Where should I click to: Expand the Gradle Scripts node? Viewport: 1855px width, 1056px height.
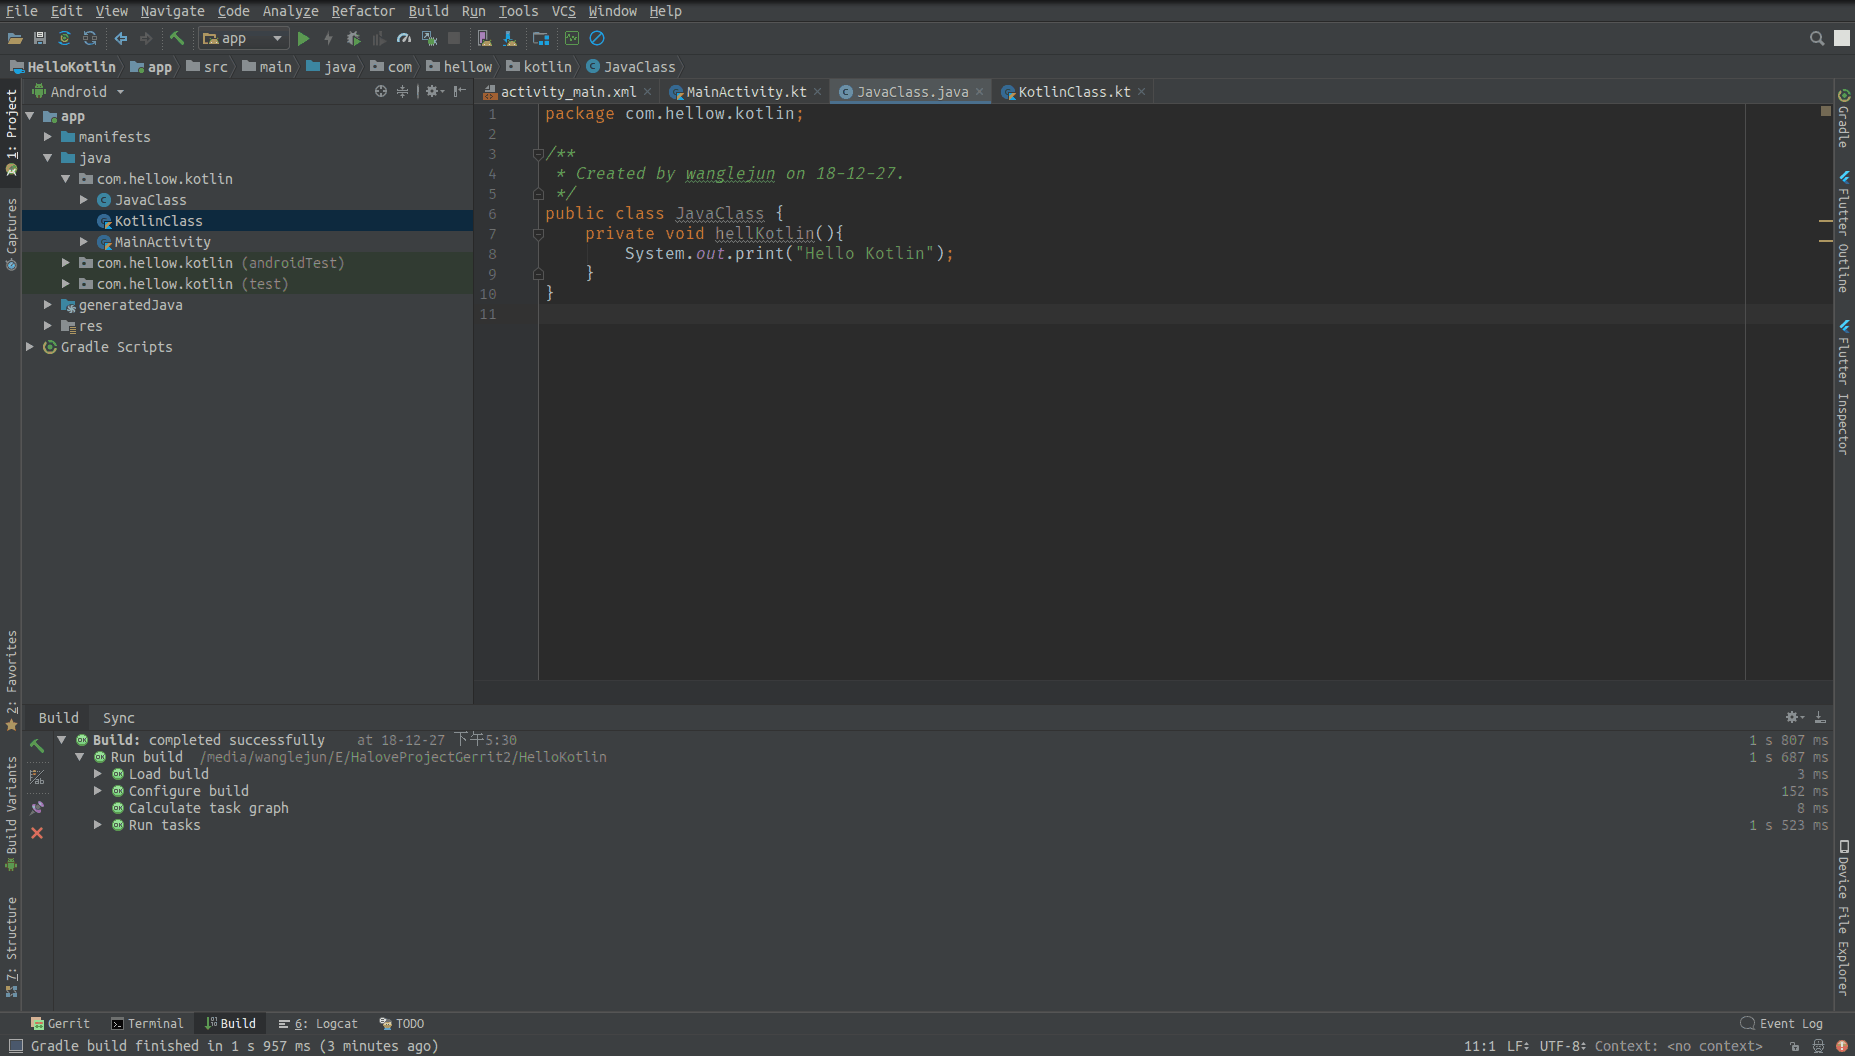click(30, 347)
